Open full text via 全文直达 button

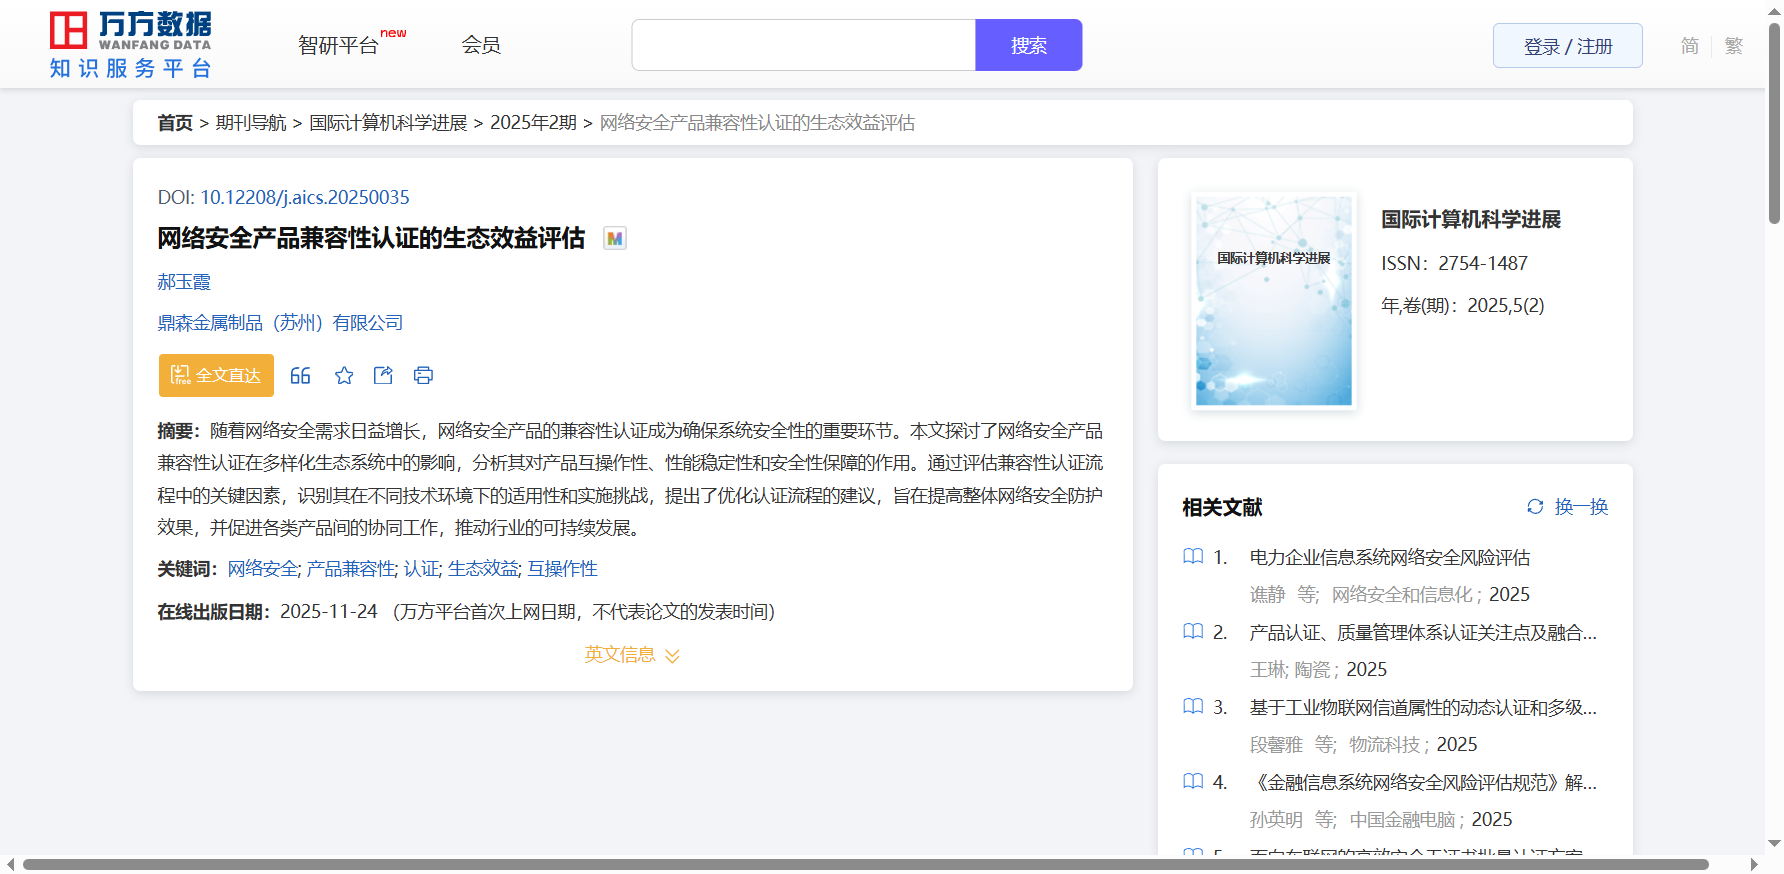click(x=216, y=376)
